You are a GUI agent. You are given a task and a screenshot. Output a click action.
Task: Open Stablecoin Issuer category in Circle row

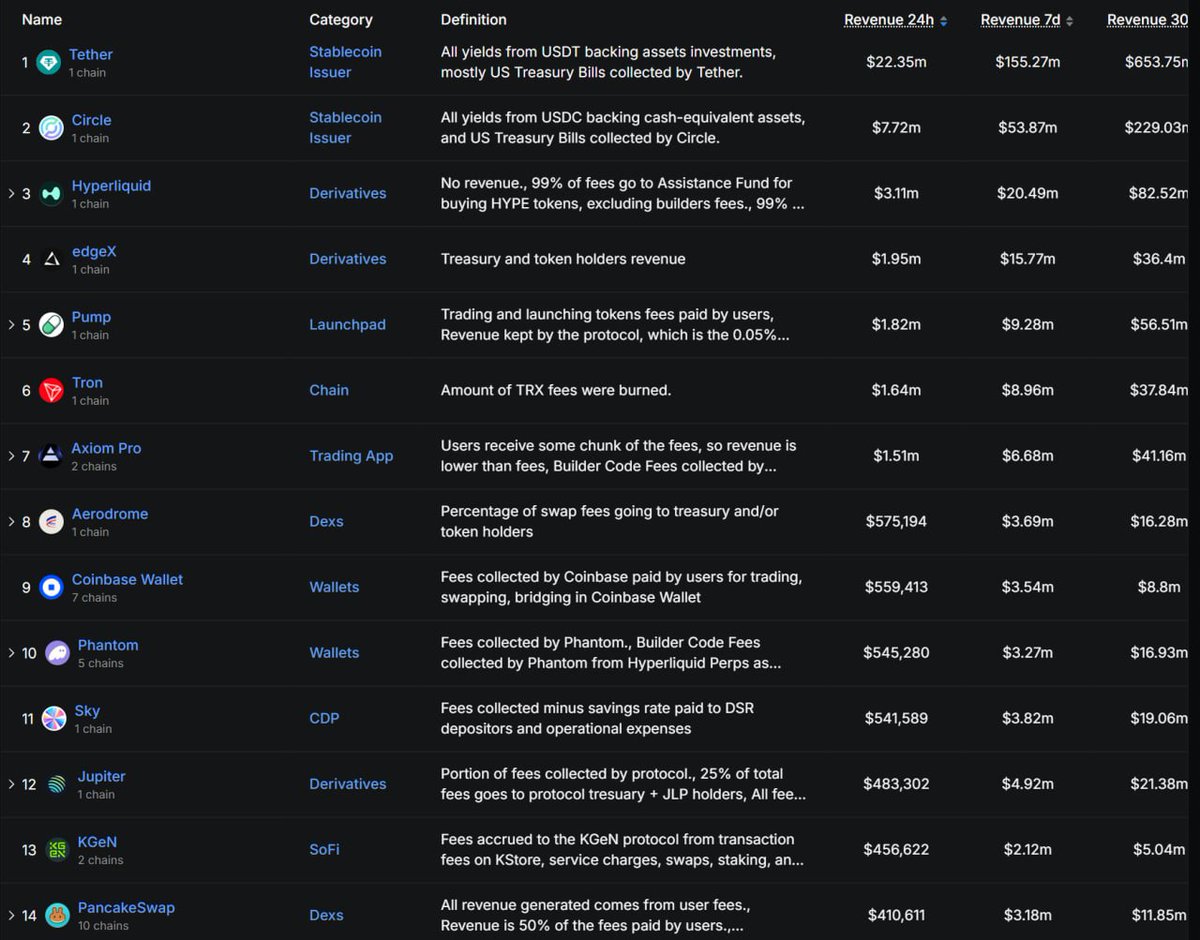click(x=345, y=128)
